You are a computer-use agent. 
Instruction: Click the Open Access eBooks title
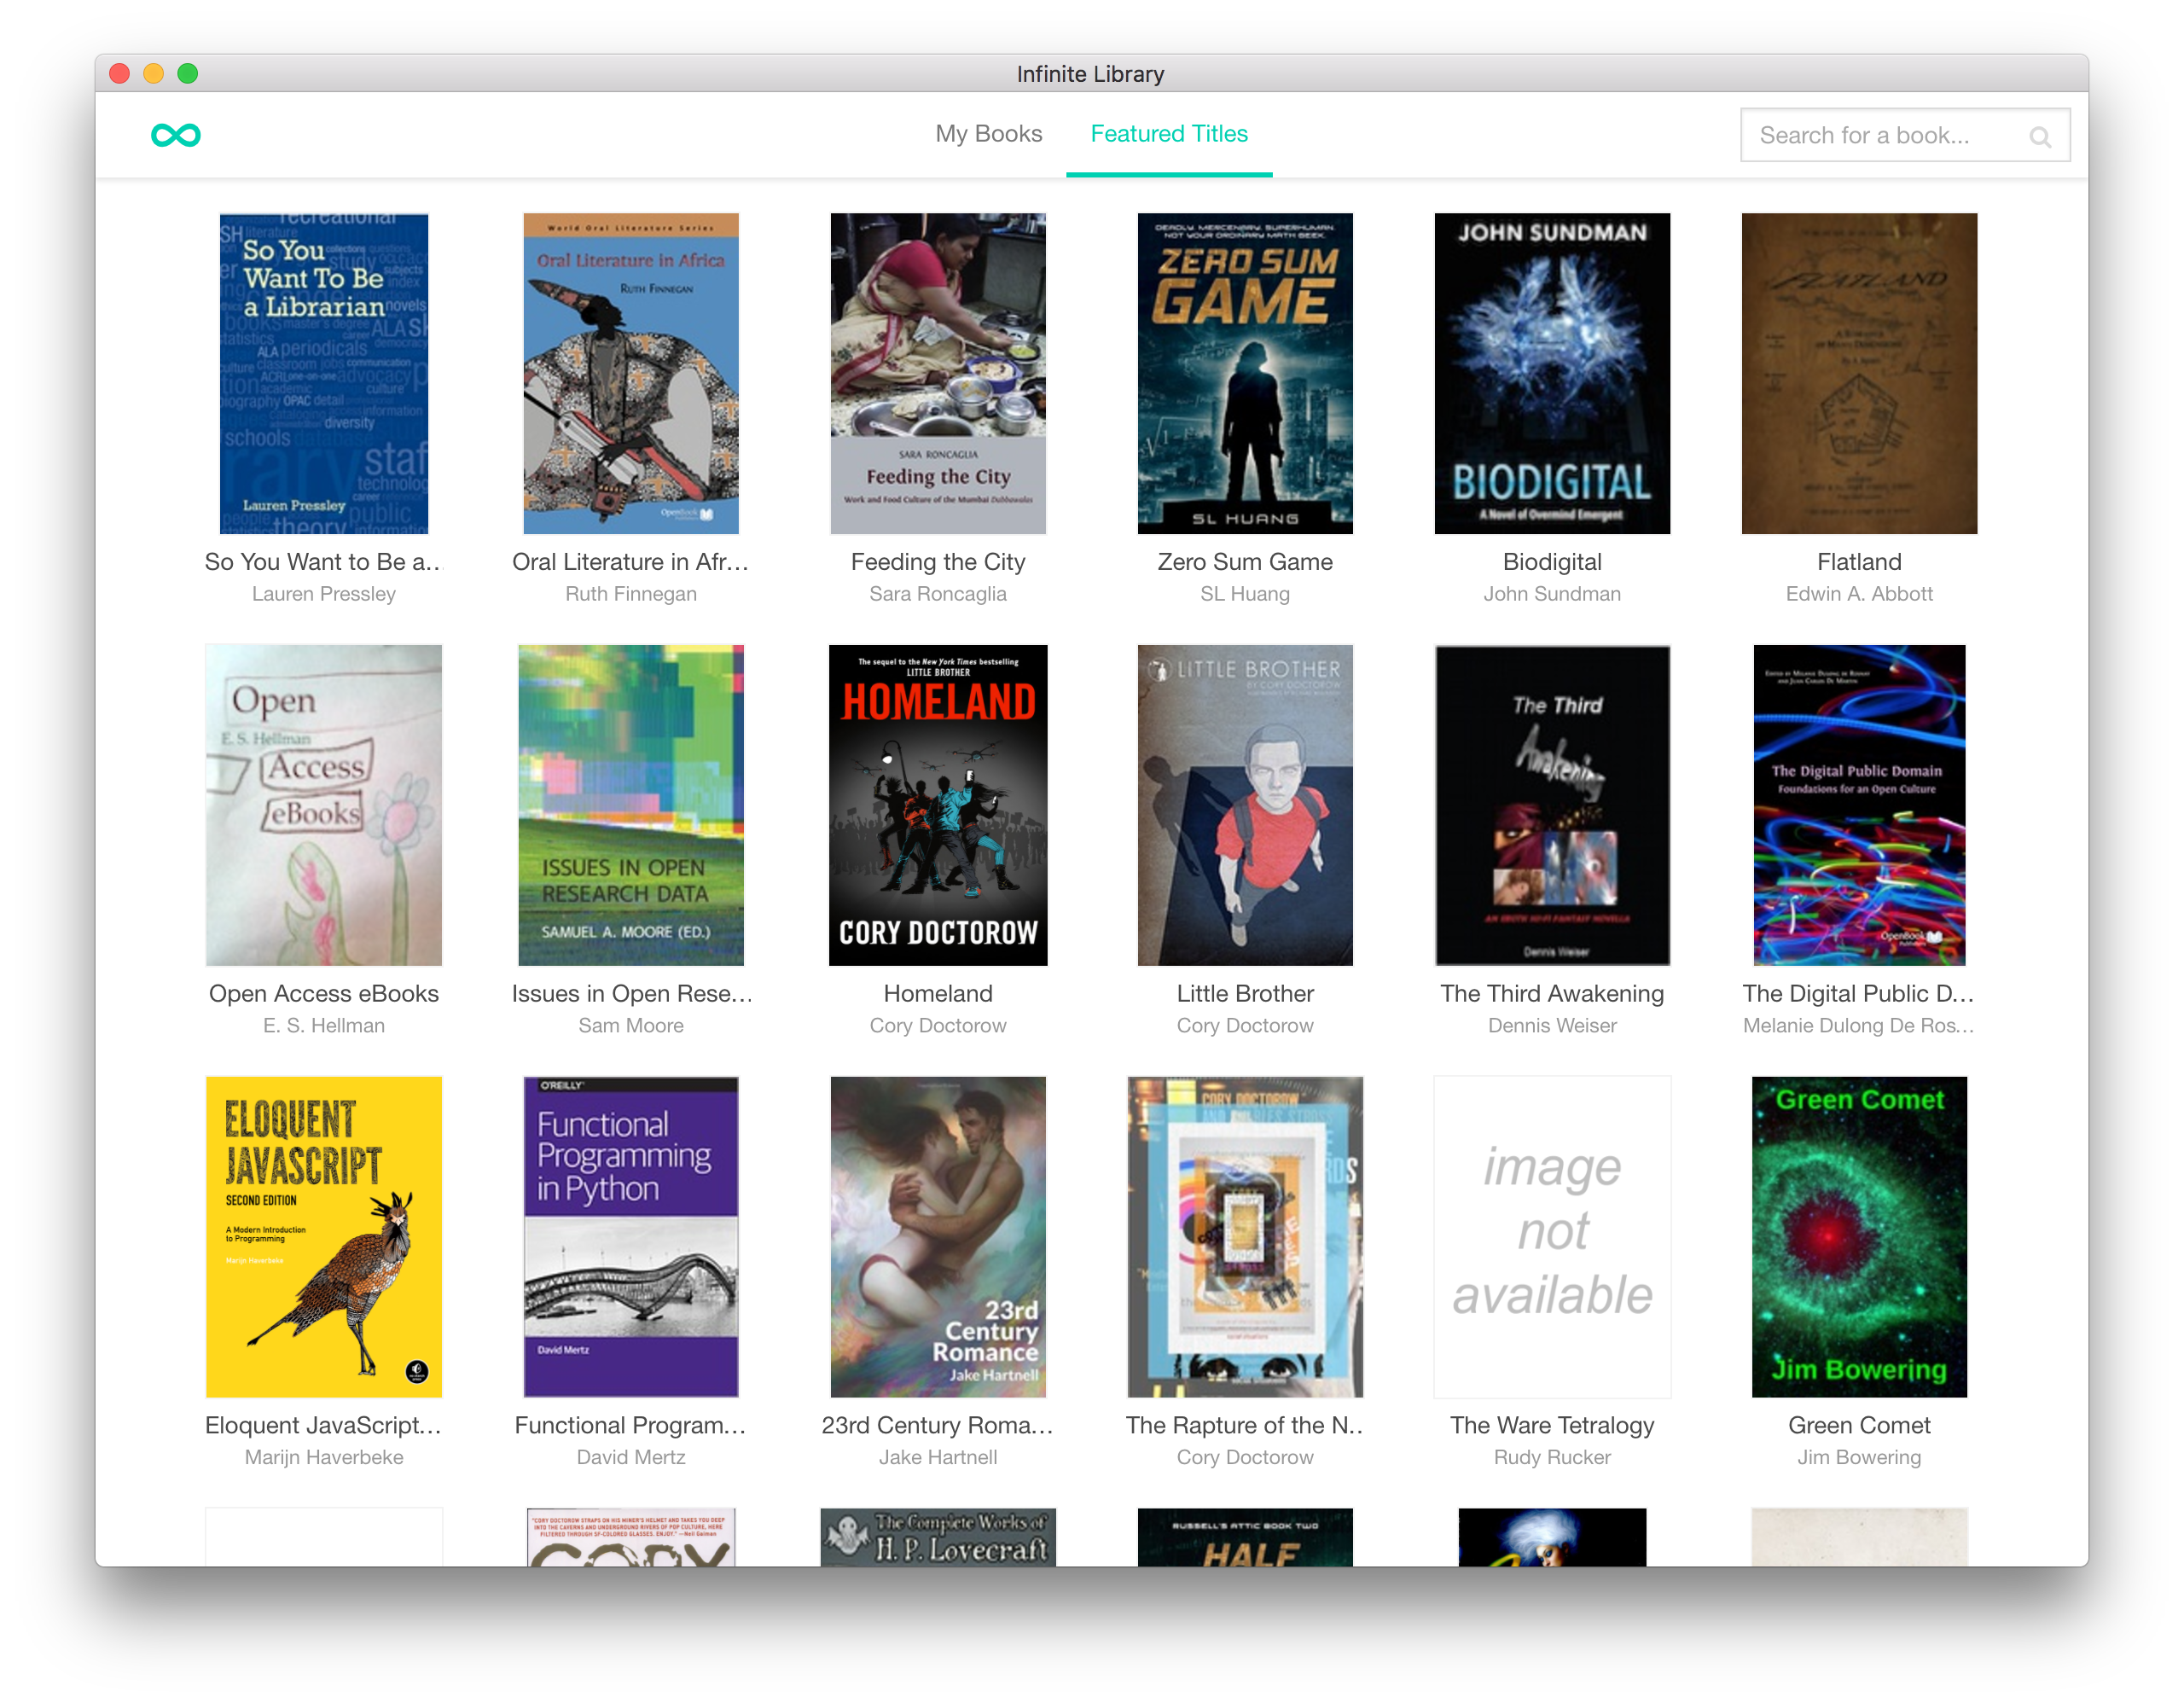tap(324, 994)
